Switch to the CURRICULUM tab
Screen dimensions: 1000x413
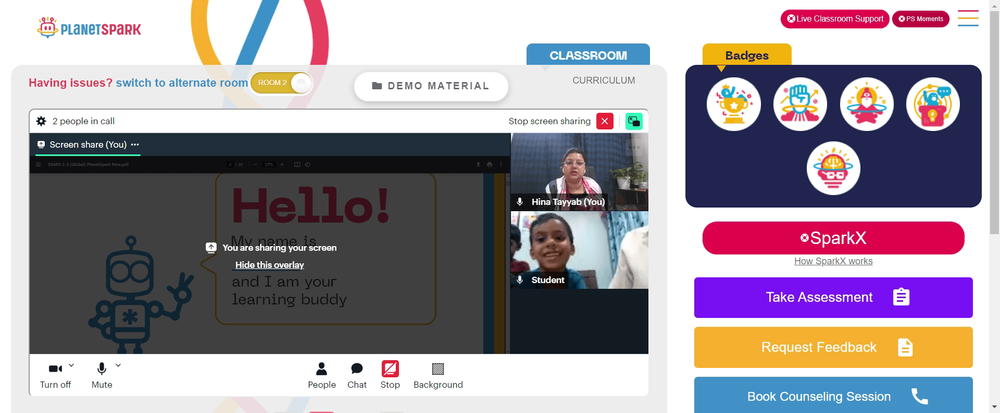[603, 80]
